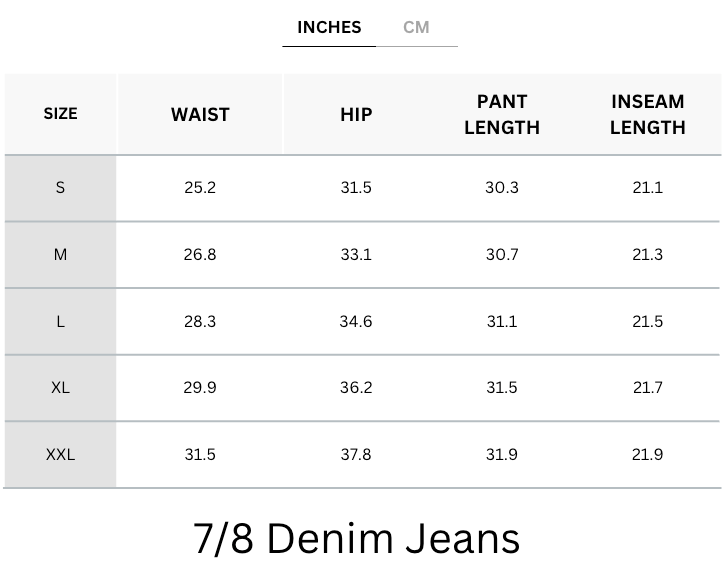This screenshot has width=725, height=569.
Task: Click the XL hip value 36.2
Action: coord(356,387)
